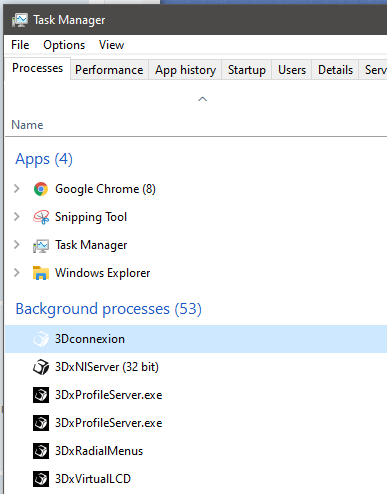
Task: Click the 3Dconnexion process icon
Action: click(41, 339)
